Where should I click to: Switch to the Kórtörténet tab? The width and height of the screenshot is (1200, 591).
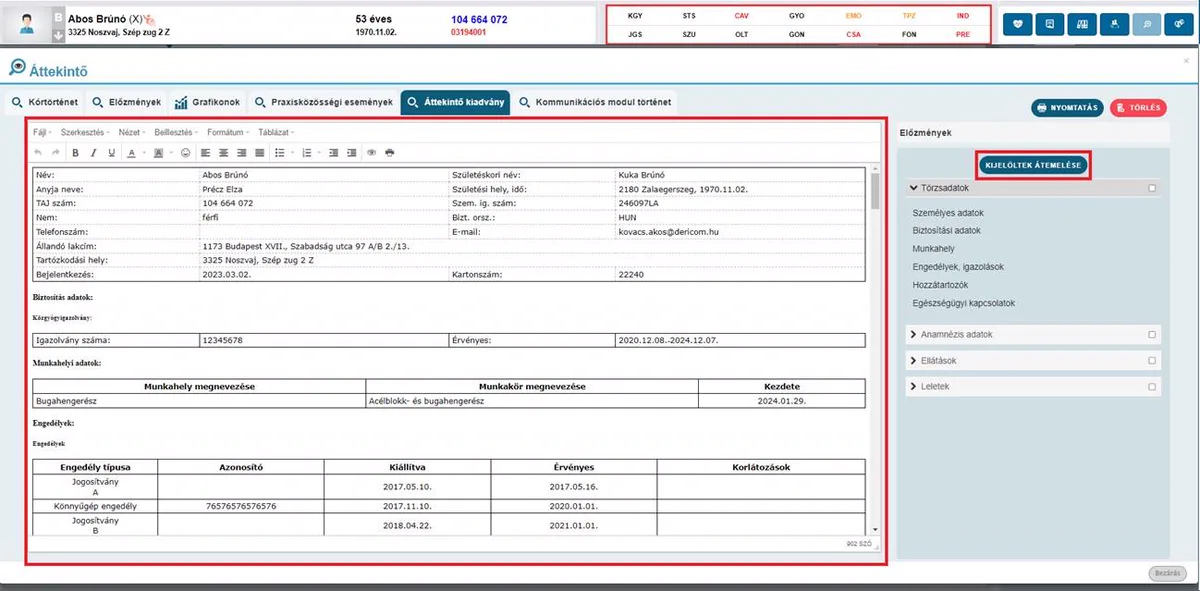tap(43, 102)
